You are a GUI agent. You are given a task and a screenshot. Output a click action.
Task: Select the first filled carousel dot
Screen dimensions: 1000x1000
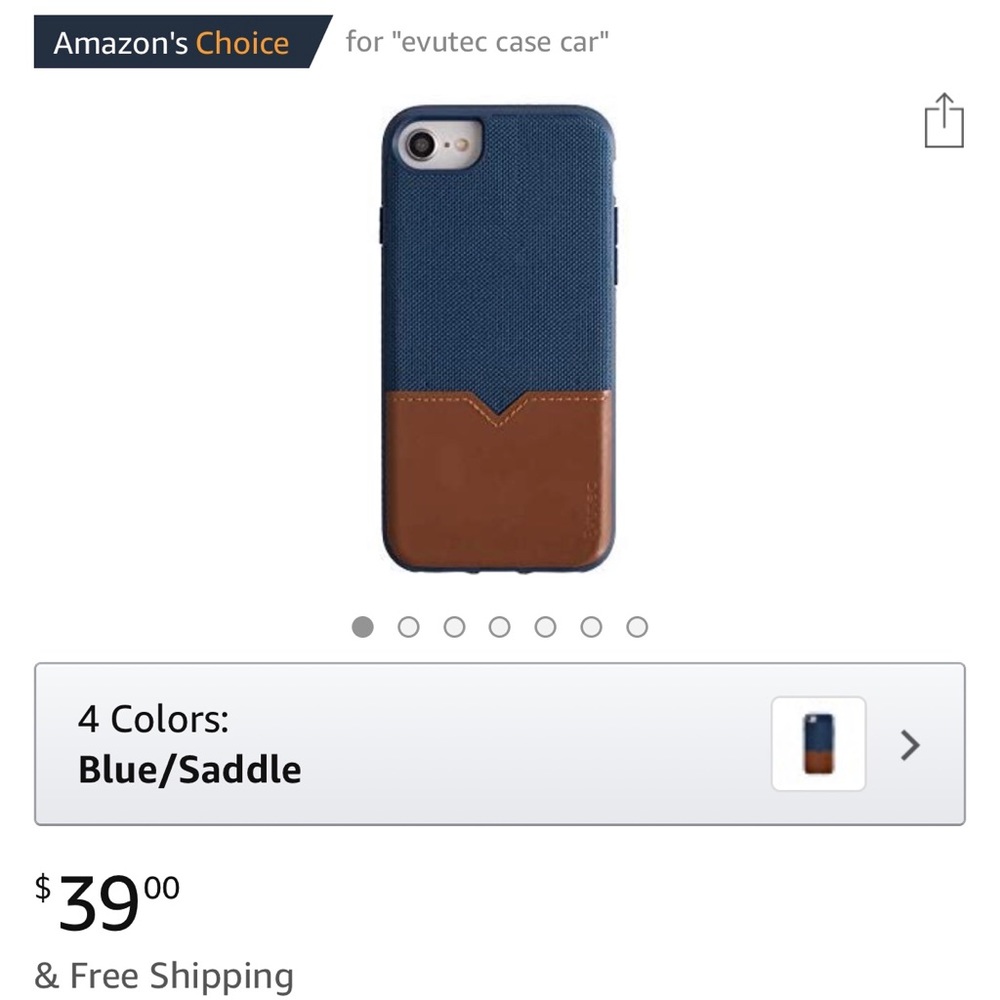tap(364, 625)
